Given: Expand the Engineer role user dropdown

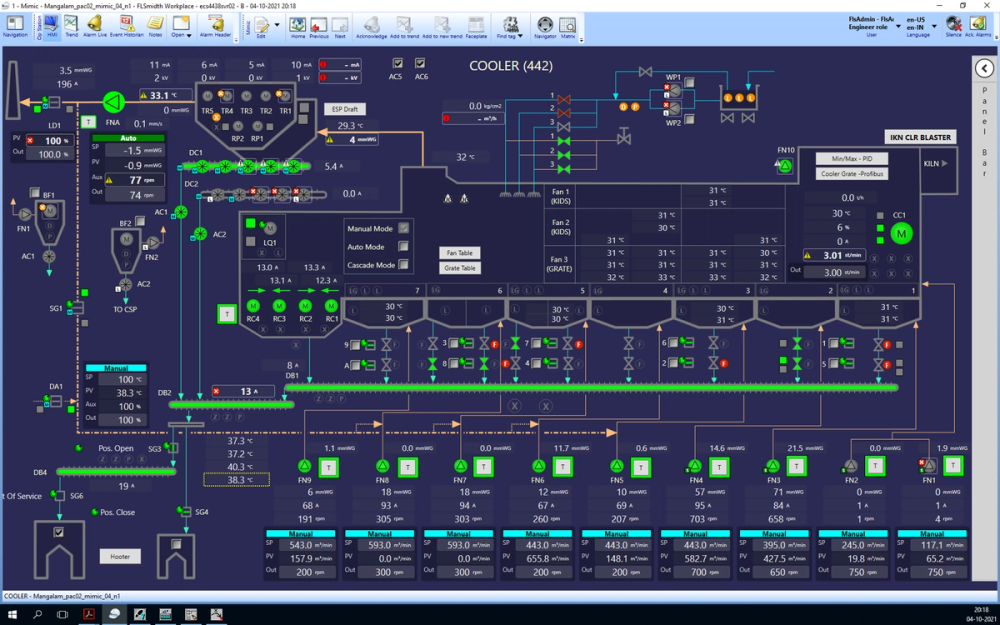Looking at the screenshot, I should (x=898, y=27).
